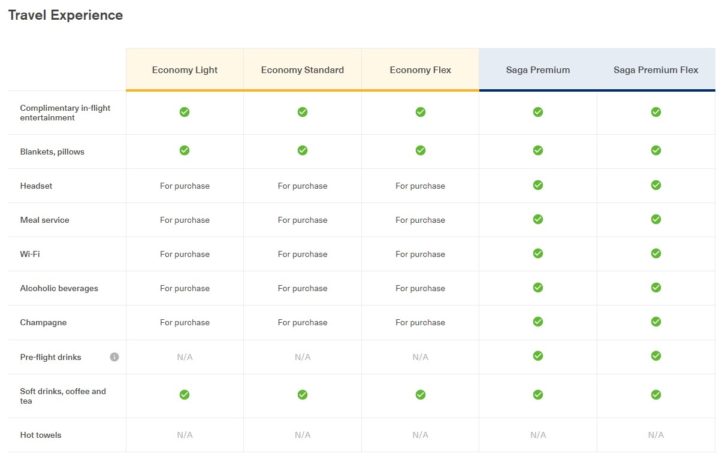Click the Saga Premium Flex checkmark for Pre-flight drinks
The height and width of the screenshot is (463, 728).
pos(656,356)
